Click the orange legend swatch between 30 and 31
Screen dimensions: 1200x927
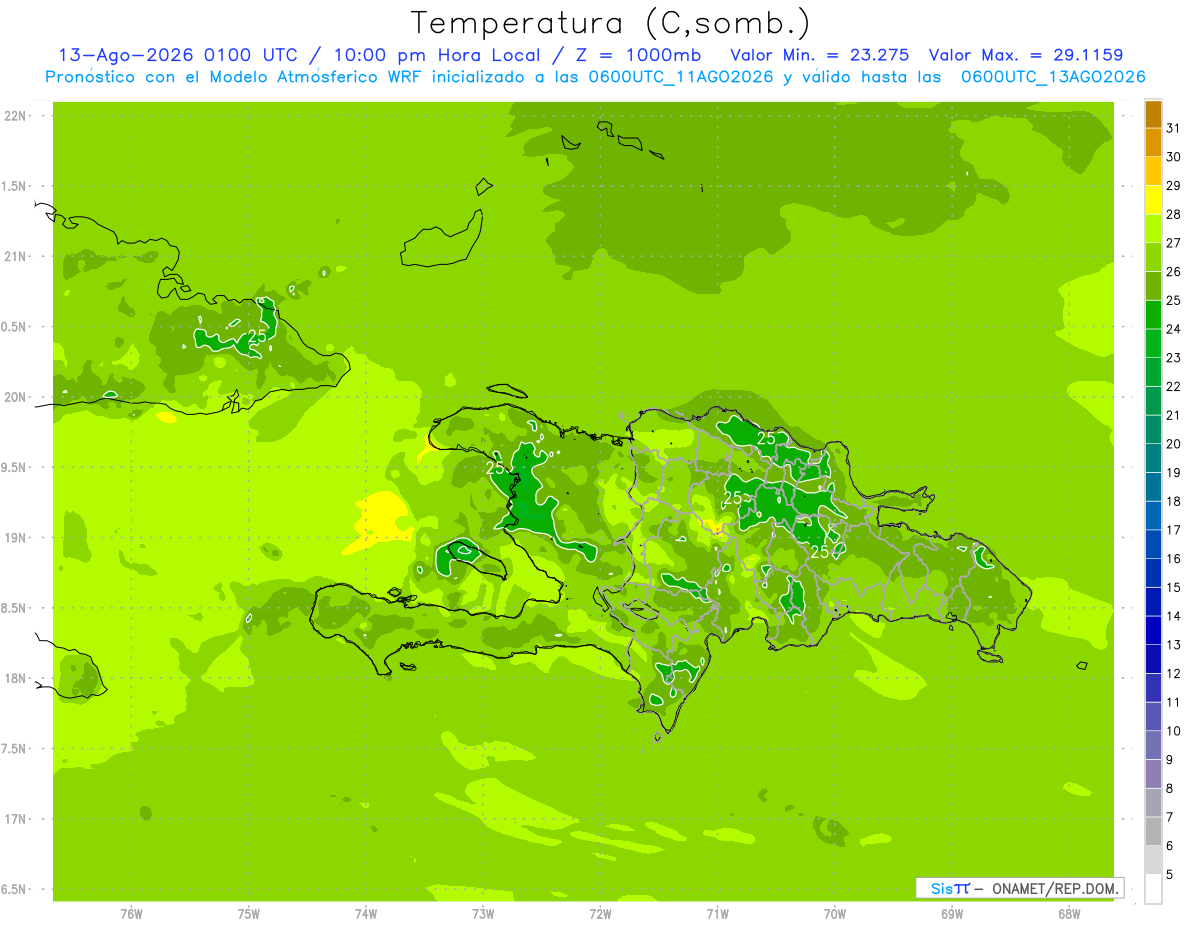pos(1153,143)
